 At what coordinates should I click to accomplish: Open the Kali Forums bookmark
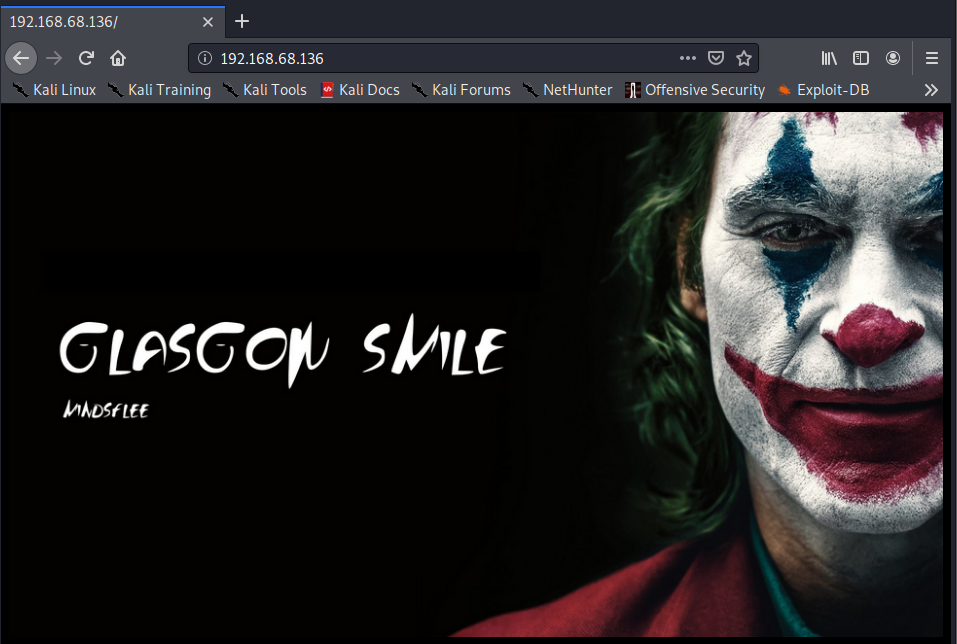click(x=461, y=90)
